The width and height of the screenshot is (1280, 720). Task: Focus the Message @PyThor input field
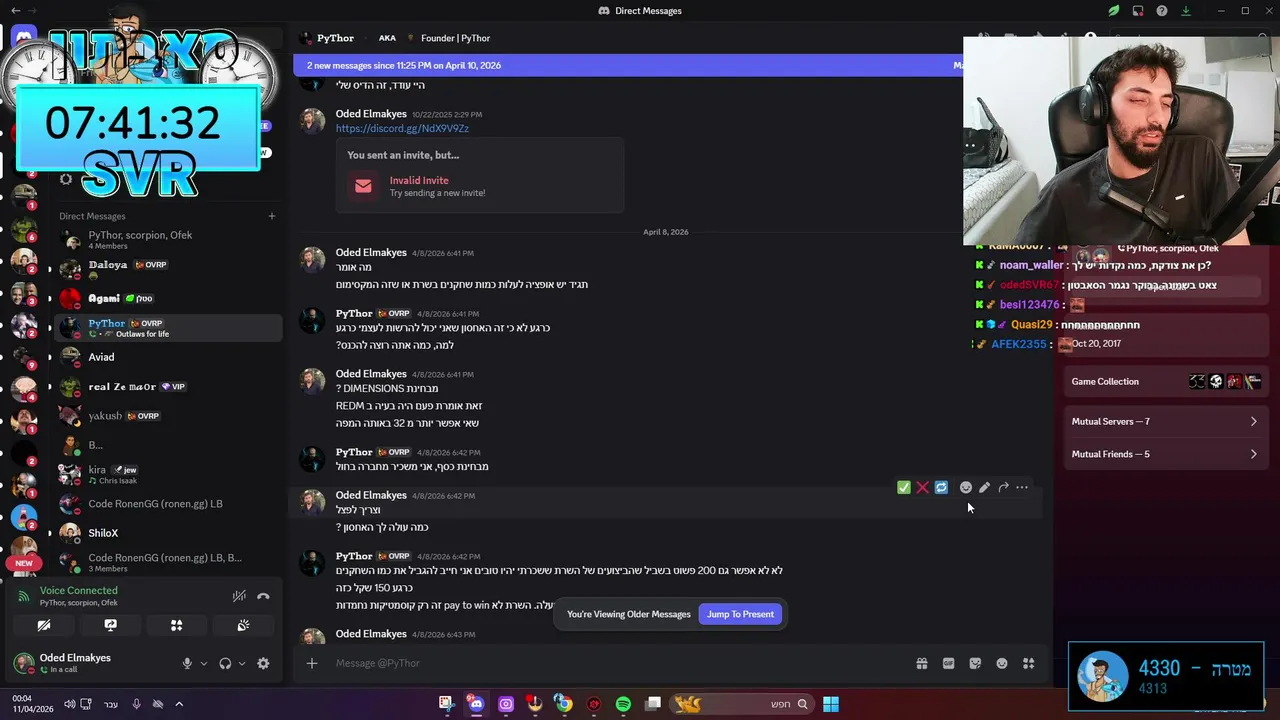tap(620, 663)
